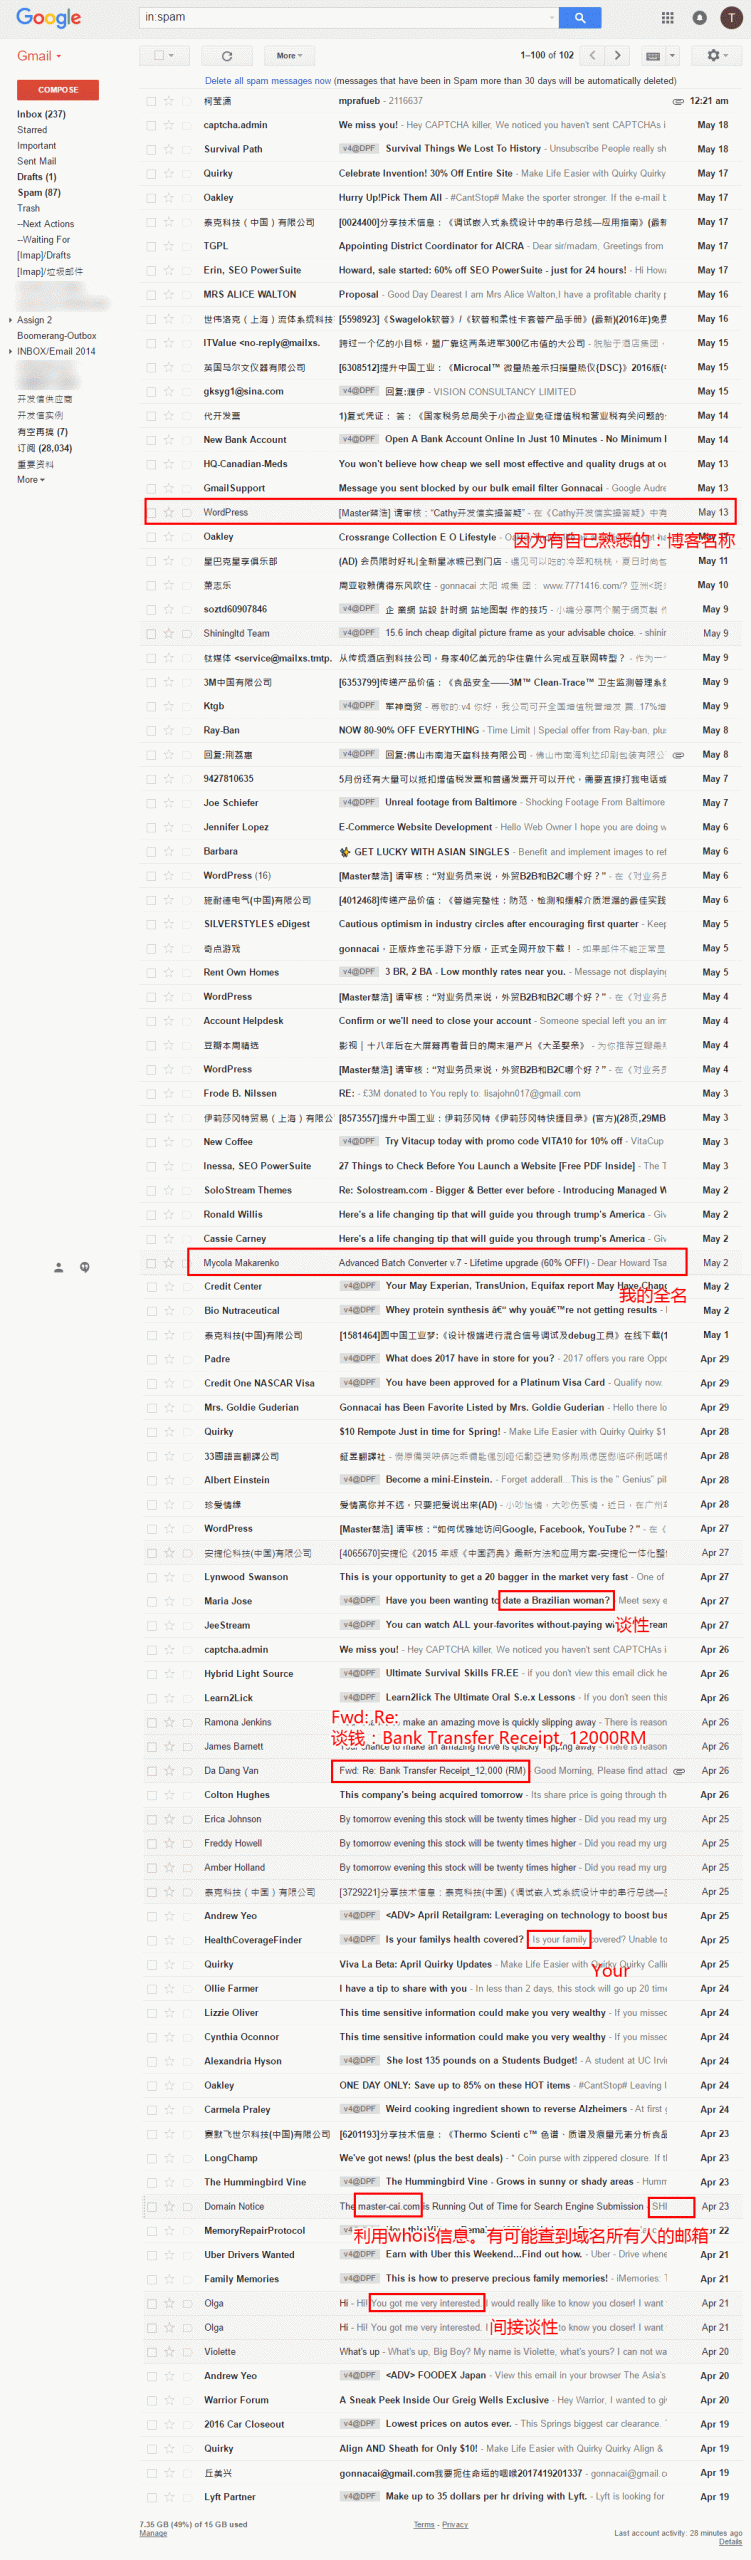Image resolution: width=751 pixels, height=2560 pixels.
Task: Open the toolbar More dropdown
Action: point(289,56)
